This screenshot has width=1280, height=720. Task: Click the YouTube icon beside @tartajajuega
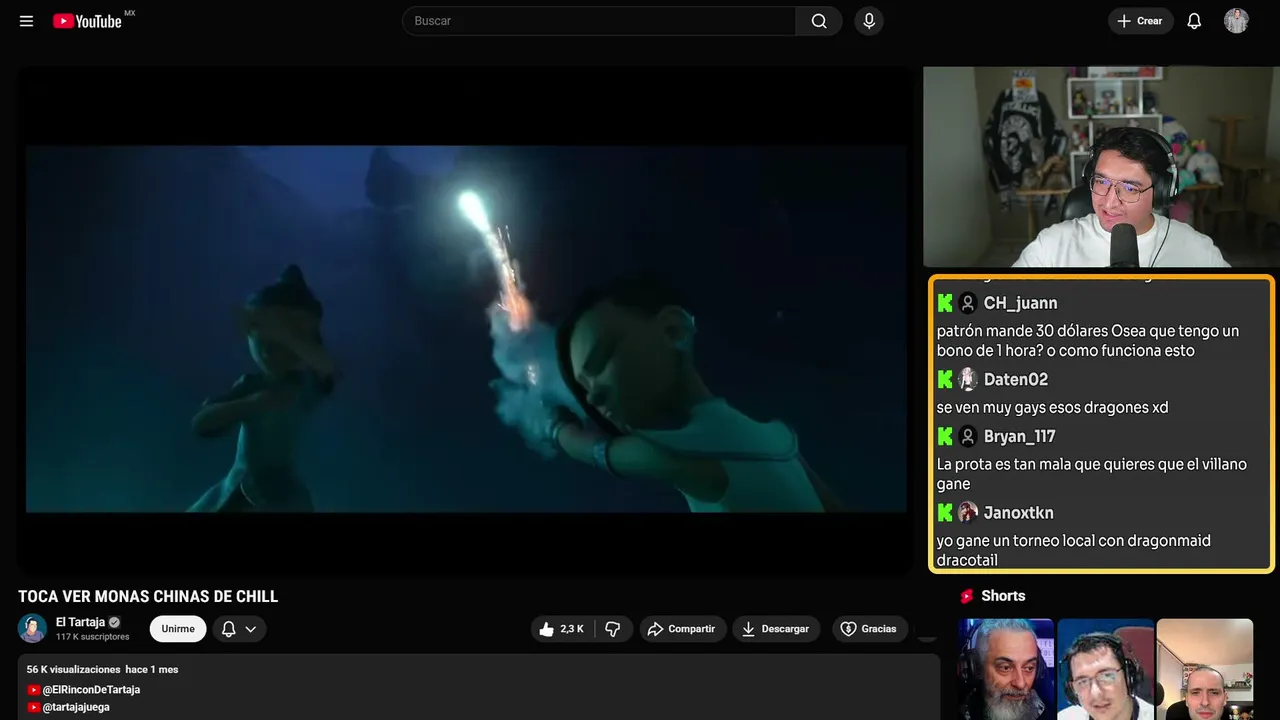coord(34,707)
